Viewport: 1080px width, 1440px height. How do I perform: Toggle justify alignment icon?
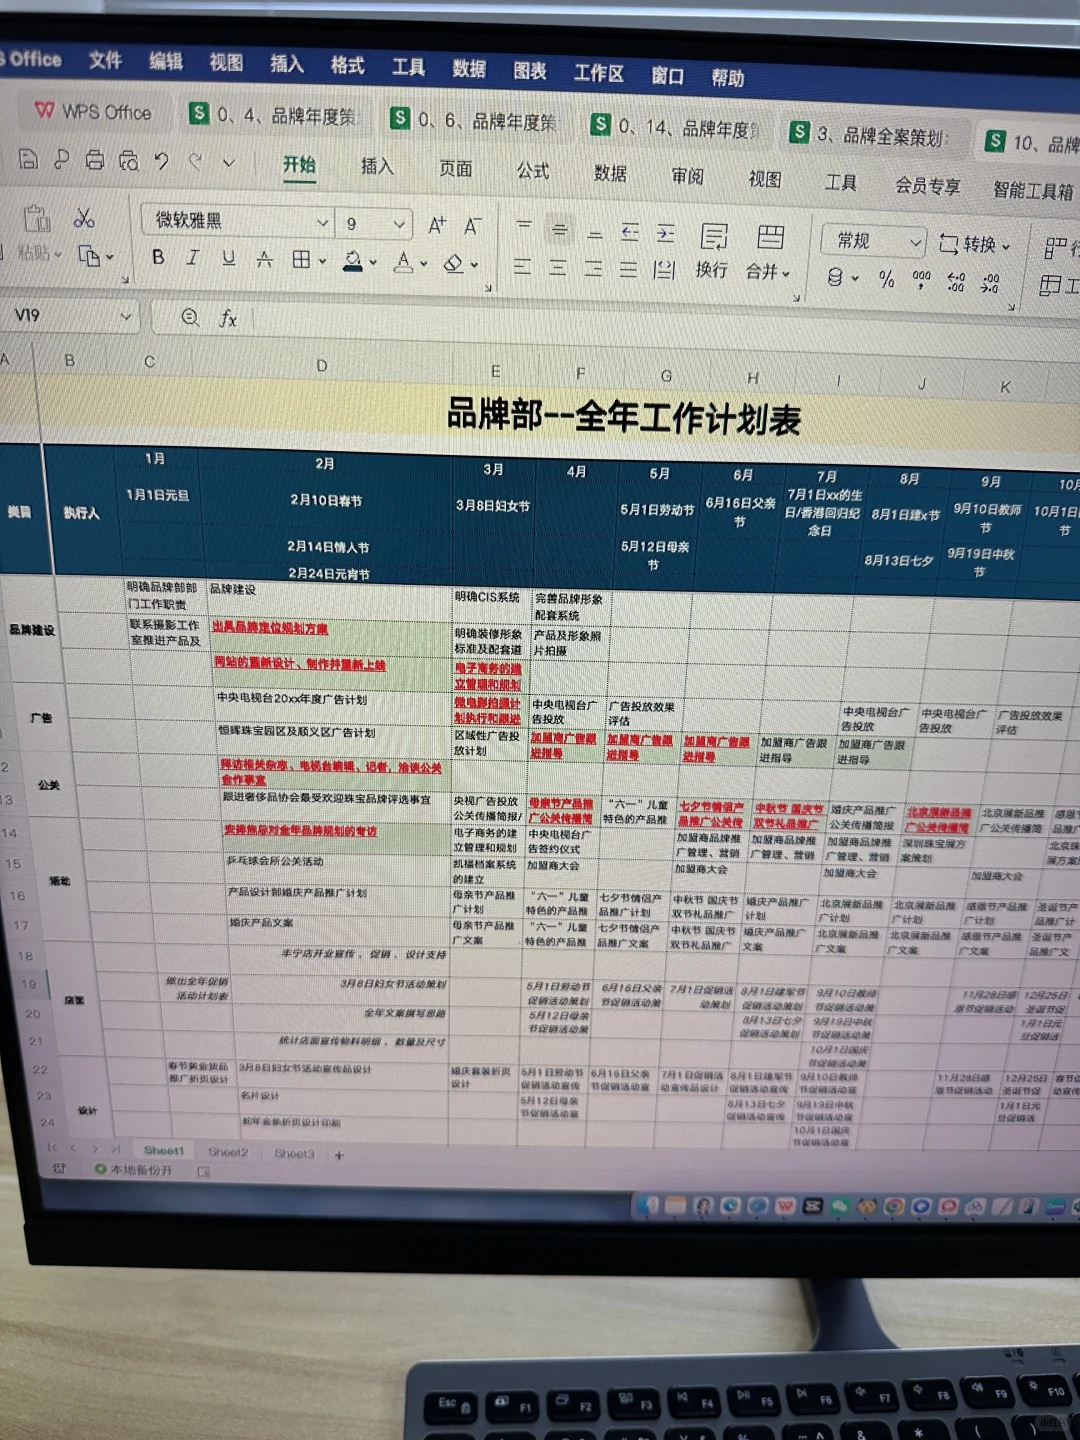(x=628, y=269)
